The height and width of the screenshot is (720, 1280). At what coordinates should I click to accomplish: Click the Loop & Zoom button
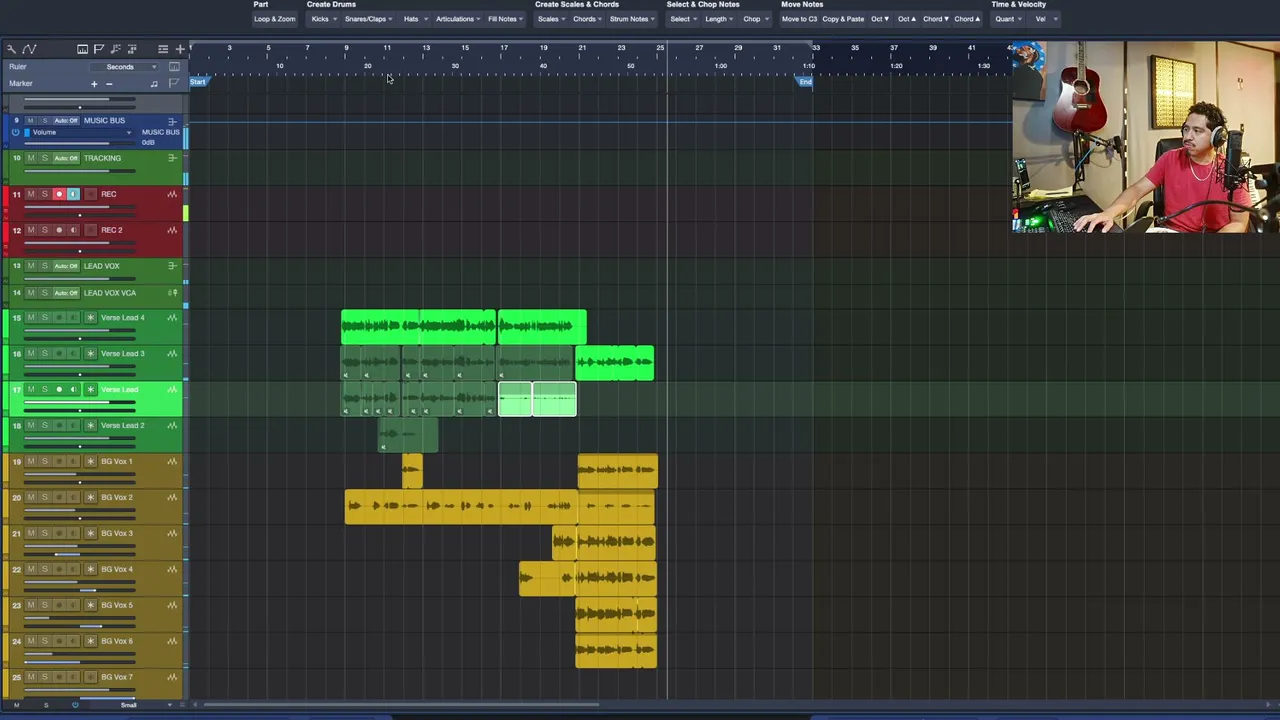point(274,19)
